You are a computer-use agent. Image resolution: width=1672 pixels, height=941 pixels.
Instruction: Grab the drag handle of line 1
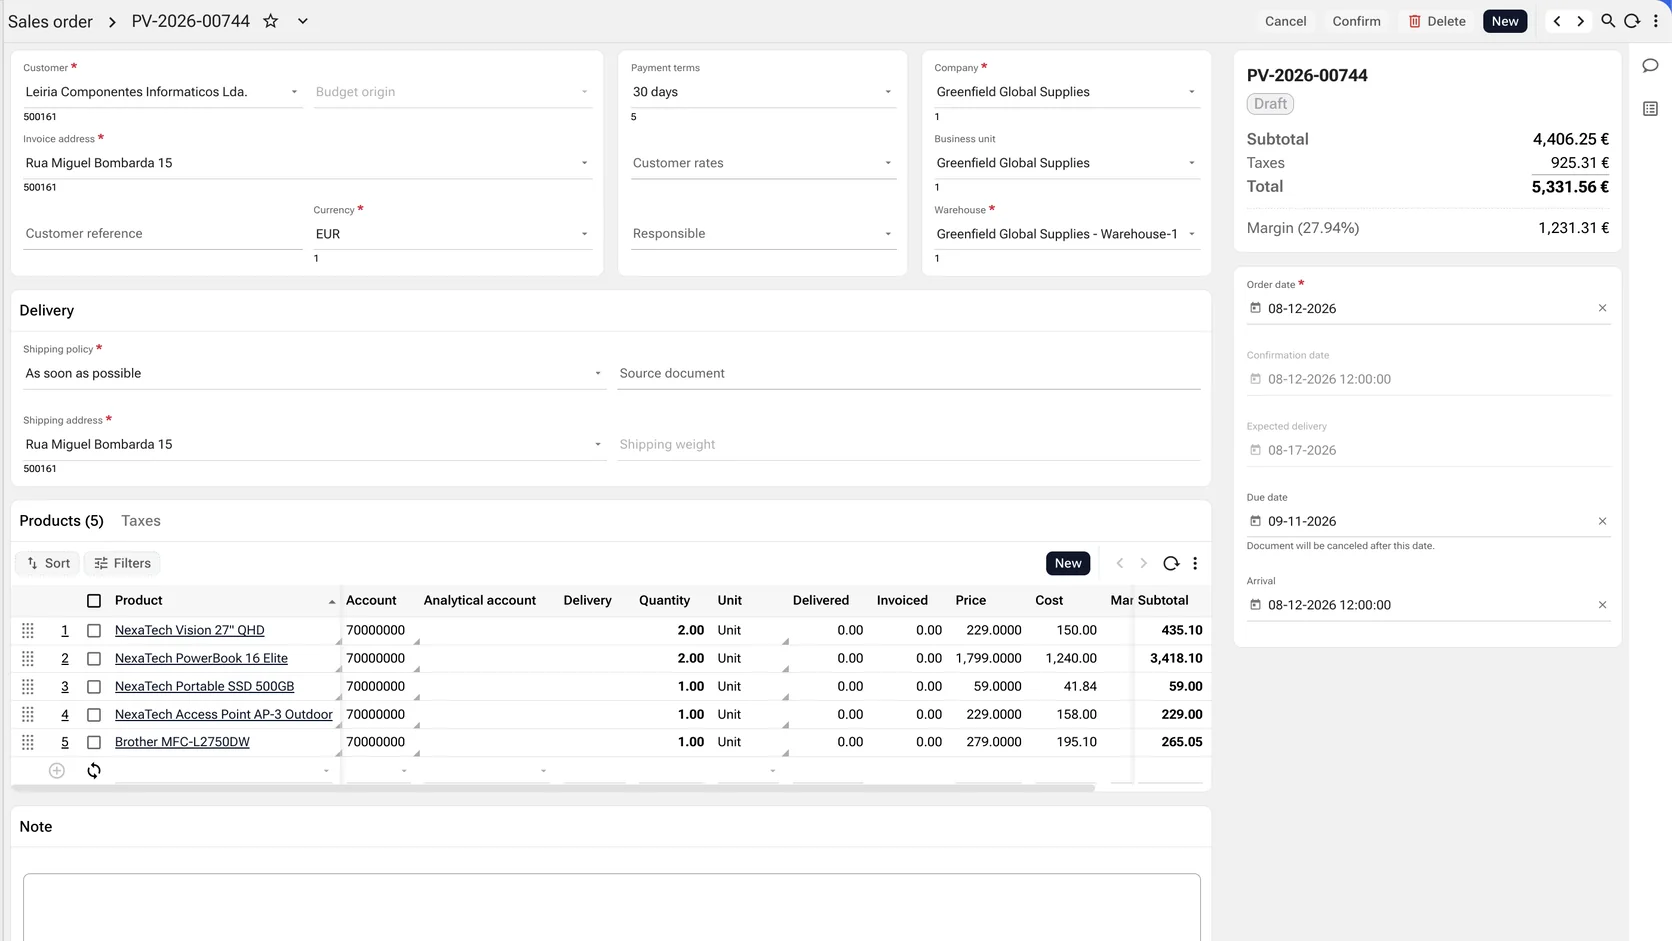click(28, 631)
